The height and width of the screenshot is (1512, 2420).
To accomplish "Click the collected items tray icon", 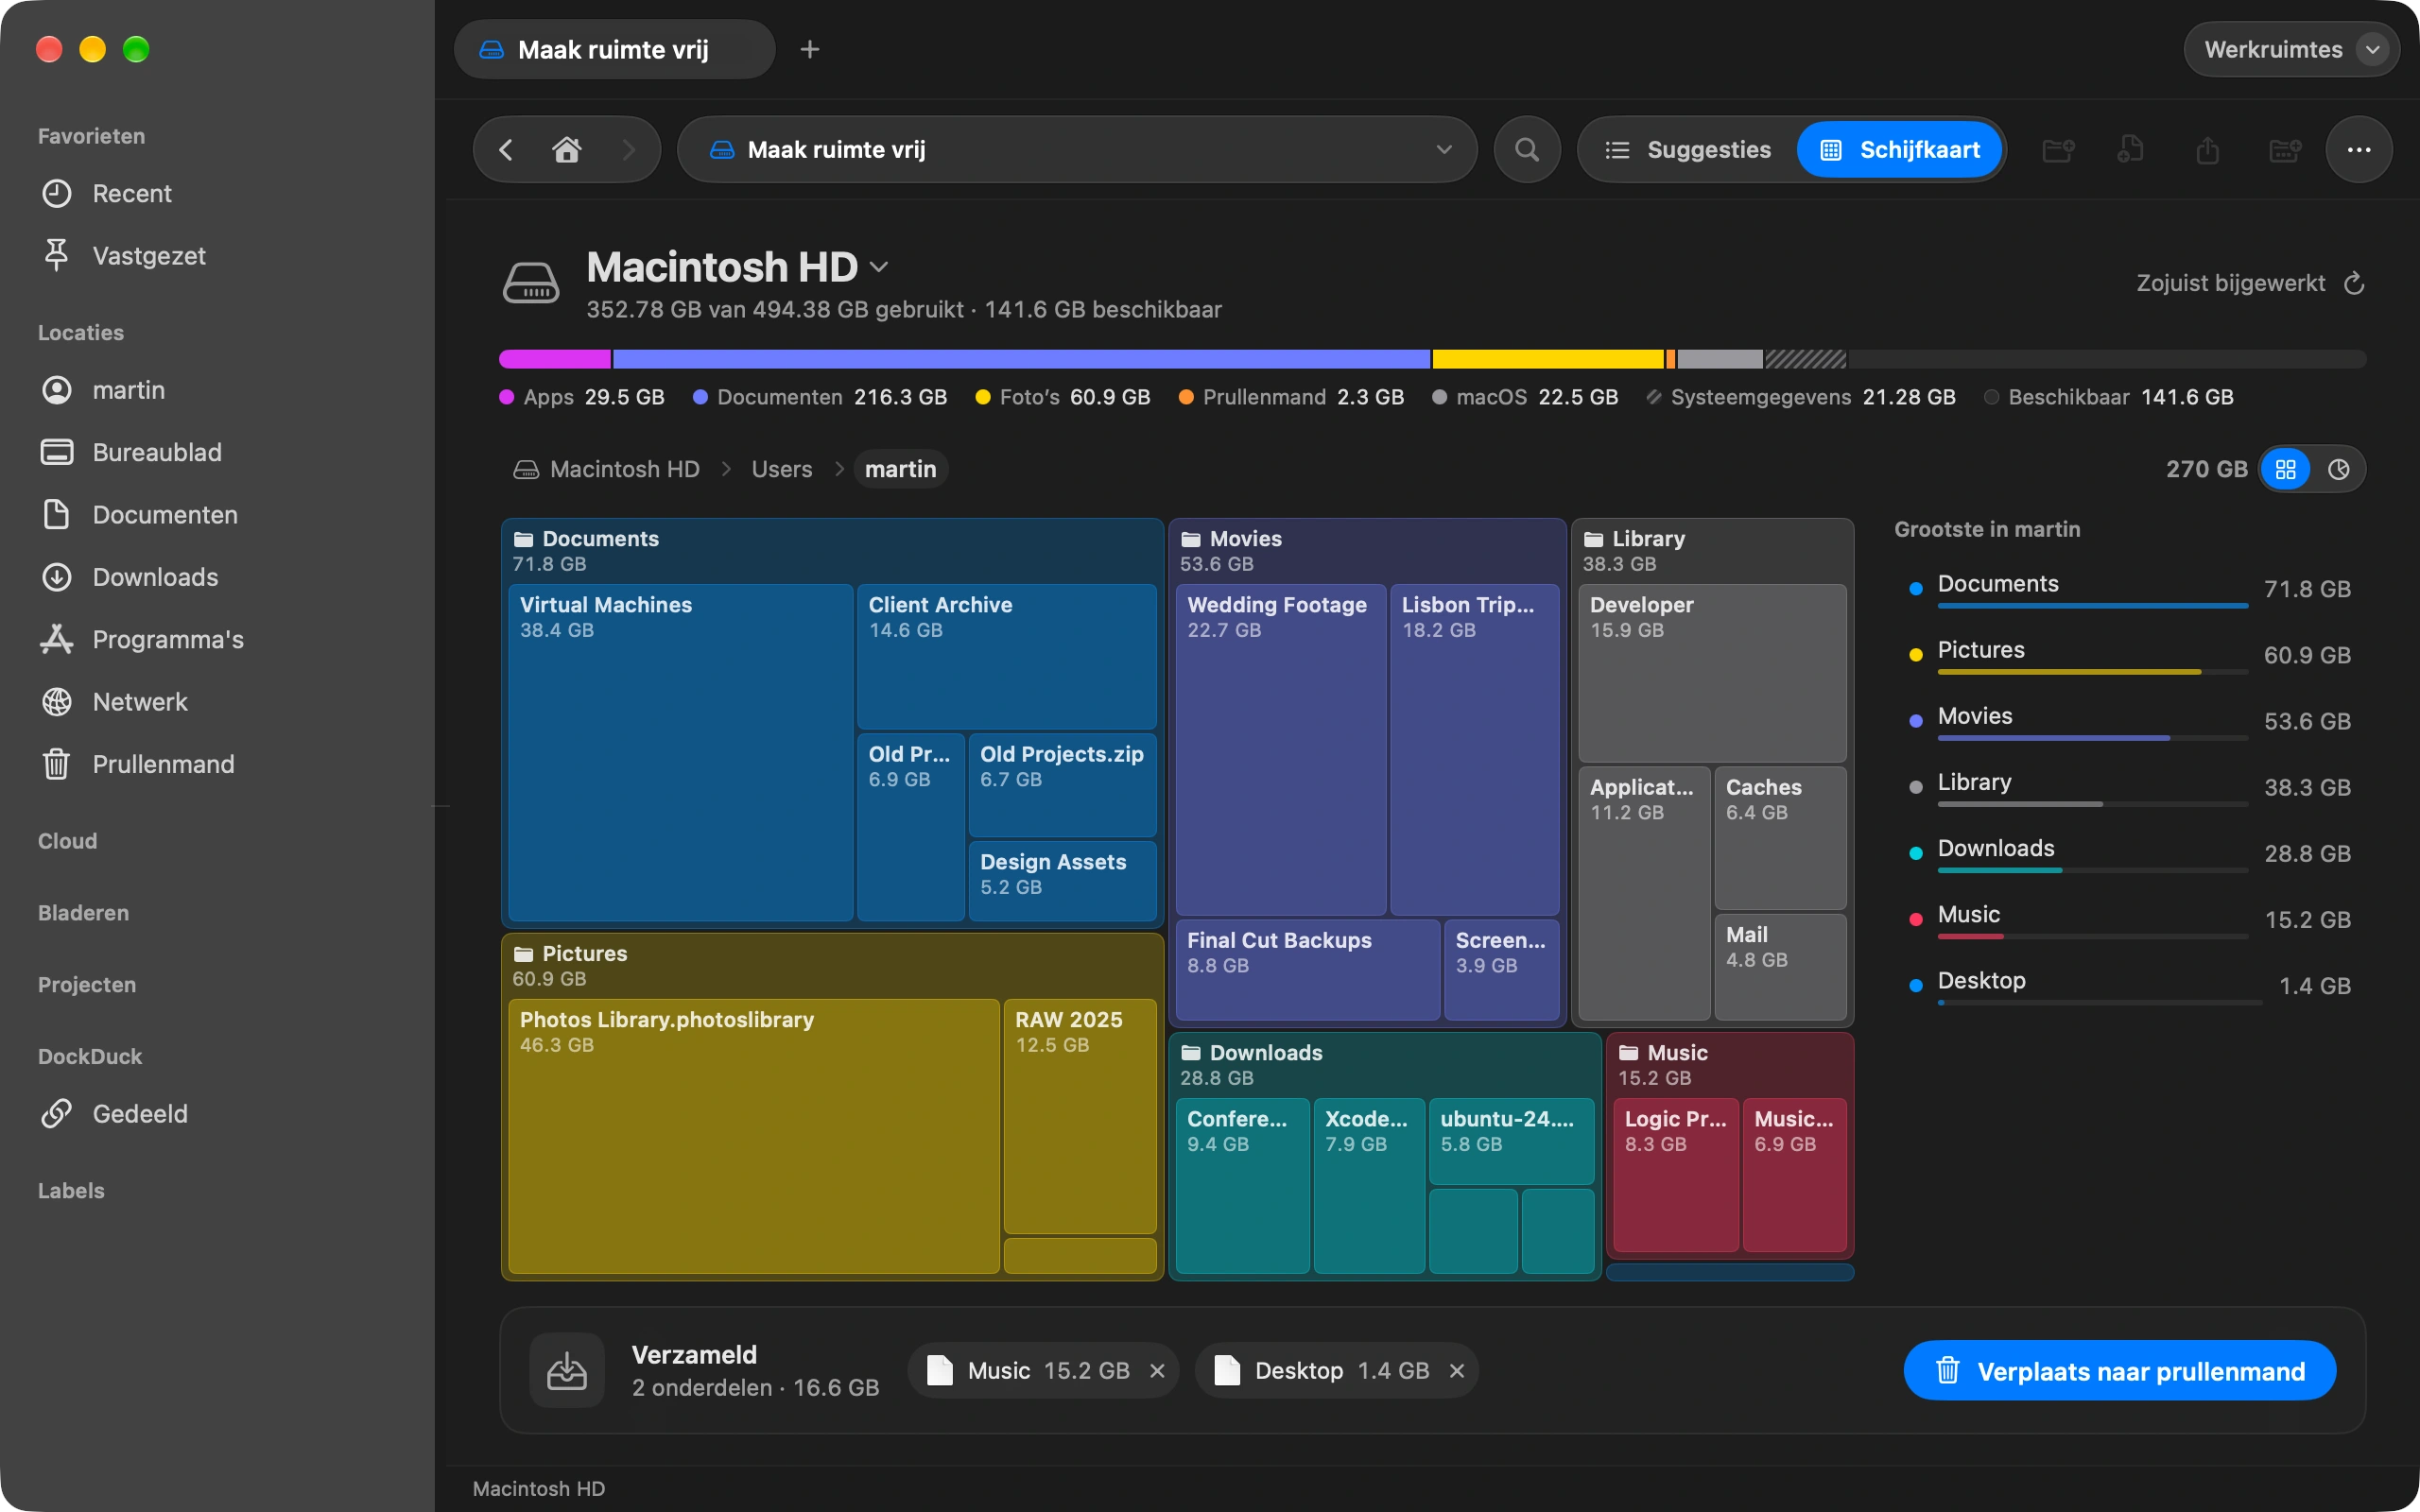I will pyautogui.click(x=567, y=1370).
